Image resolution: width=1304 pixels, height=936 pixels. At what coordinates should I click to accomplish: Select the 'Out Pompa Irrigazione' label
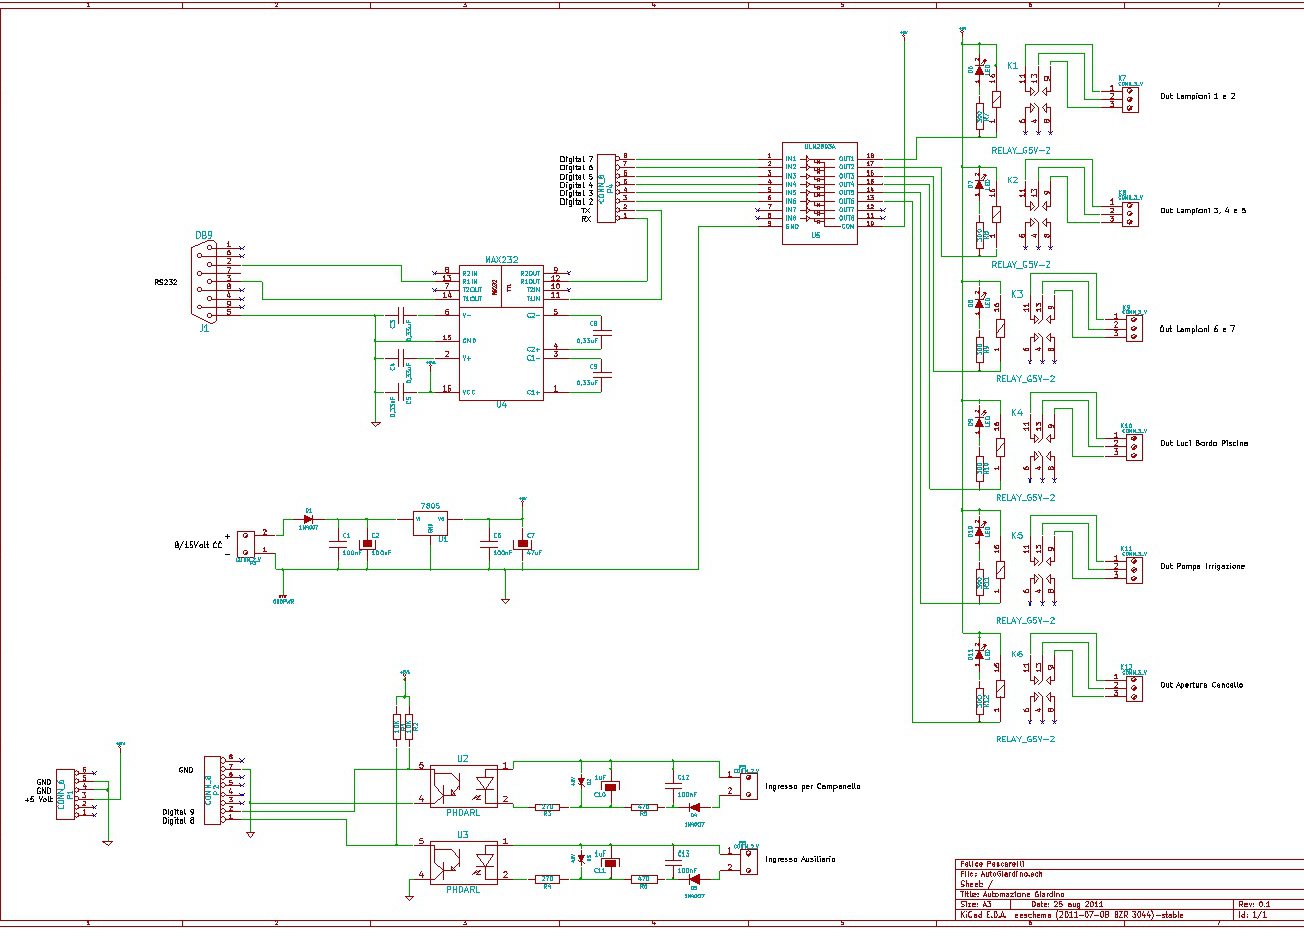(x=1202, y=566)
